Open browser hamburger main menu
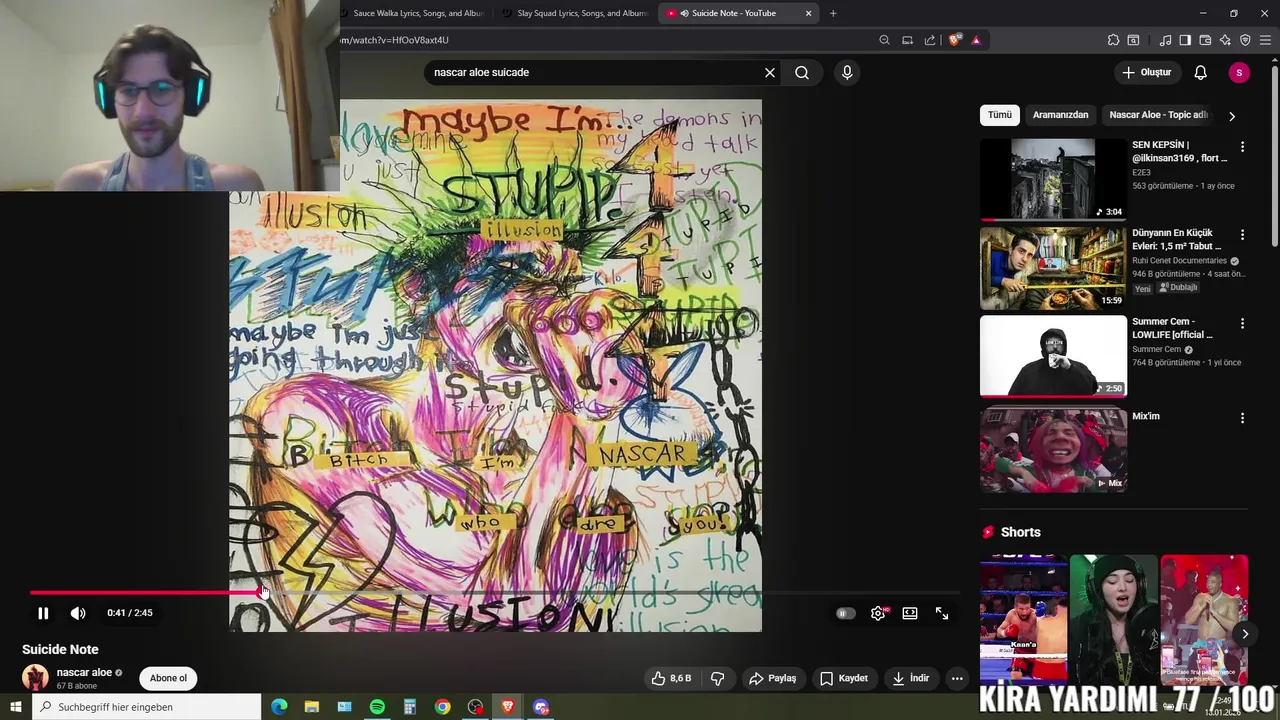The width and height of the screenshot is (1280, 720). [1265, 40]
